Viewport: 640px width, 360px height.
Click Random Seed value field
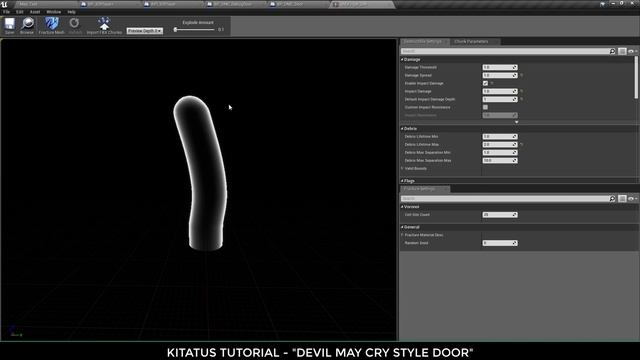tap(500, 243)
